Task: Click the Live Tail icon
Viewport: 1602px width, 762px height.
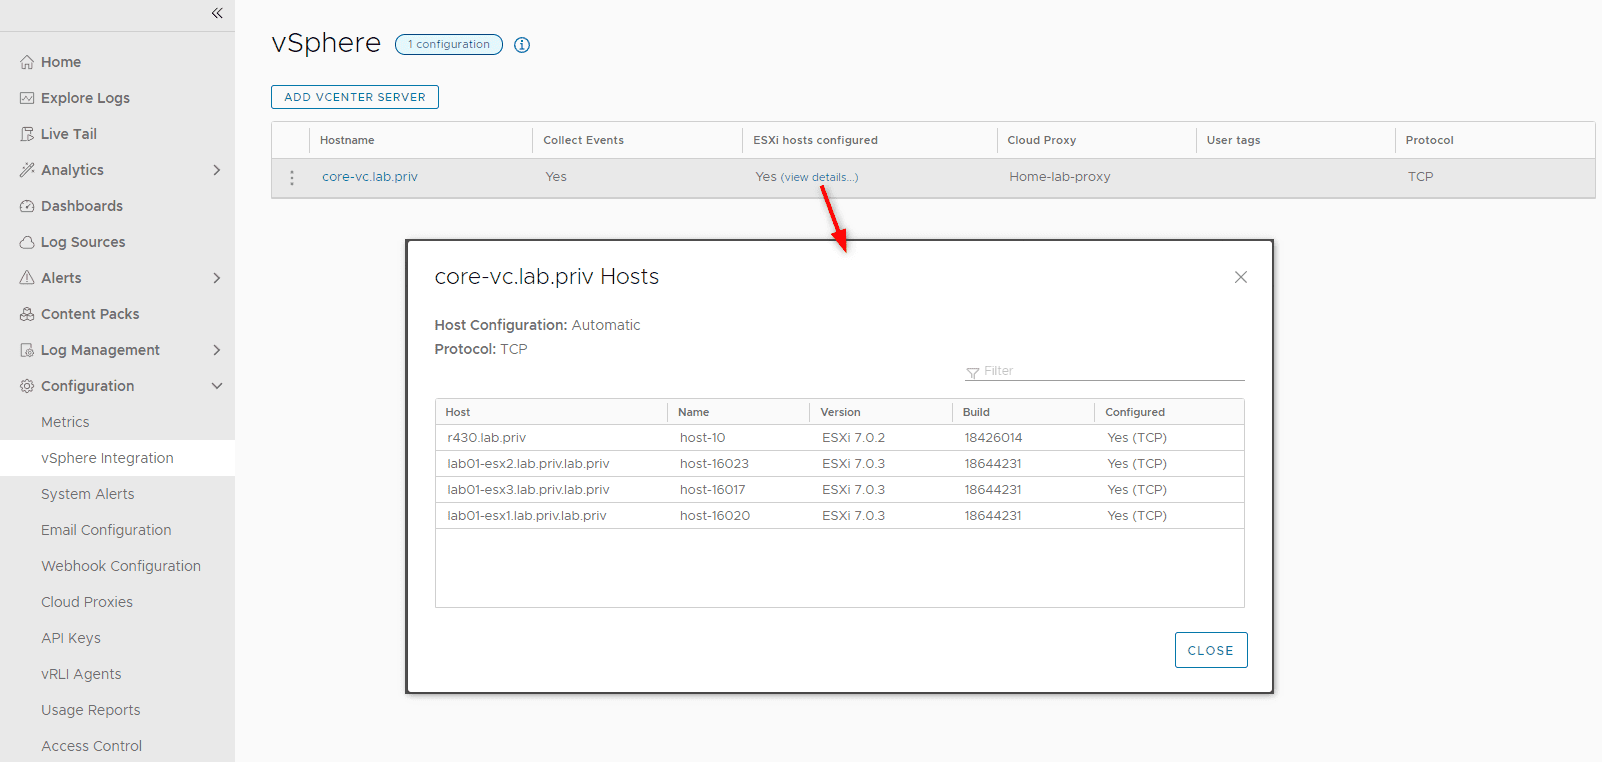Action: click(x=27, y=134)
